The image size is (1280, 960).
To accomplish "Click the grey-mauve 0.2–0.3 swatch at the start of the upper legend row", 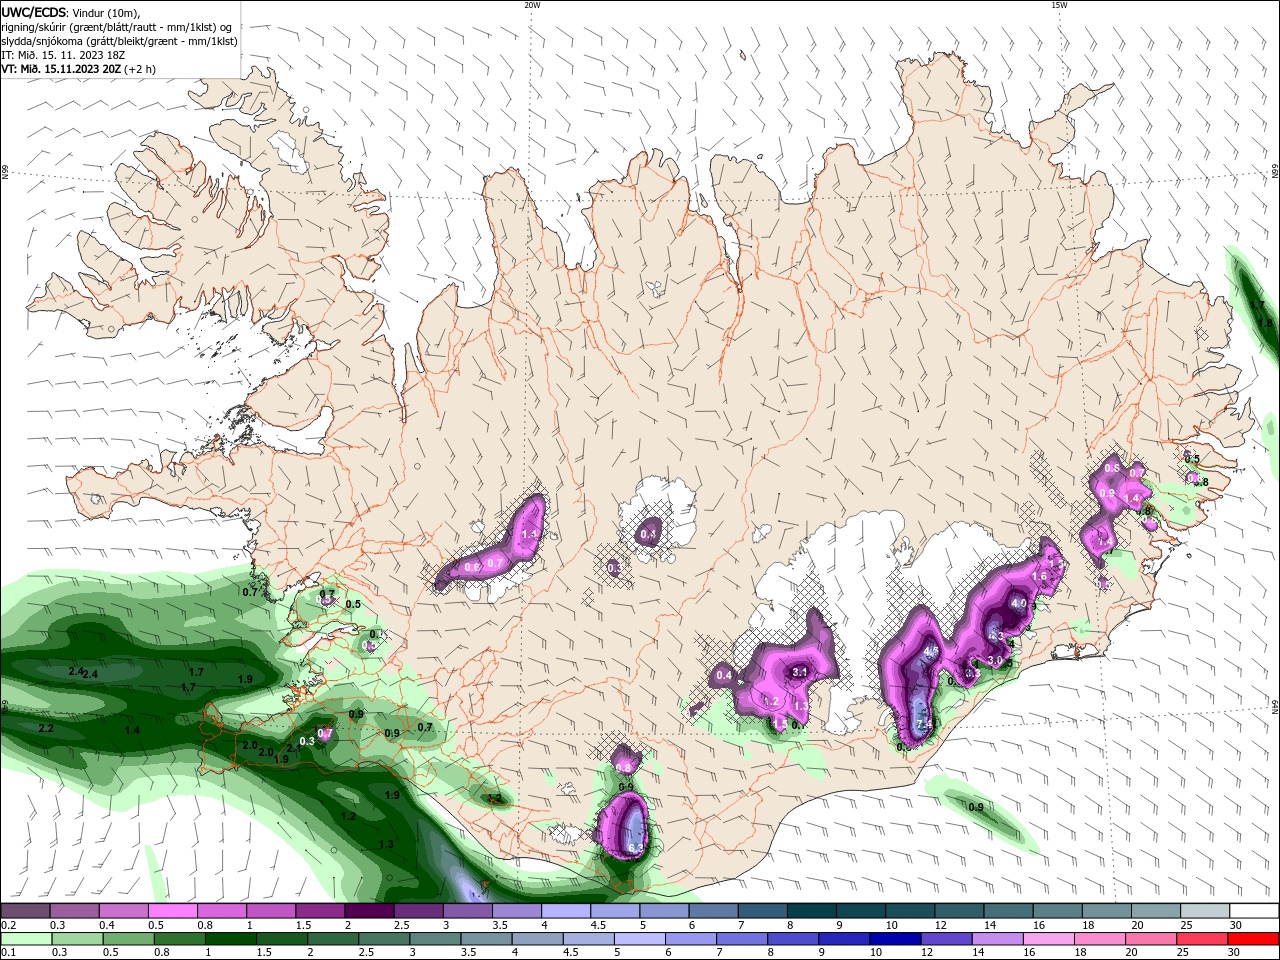I will (25, 911).
